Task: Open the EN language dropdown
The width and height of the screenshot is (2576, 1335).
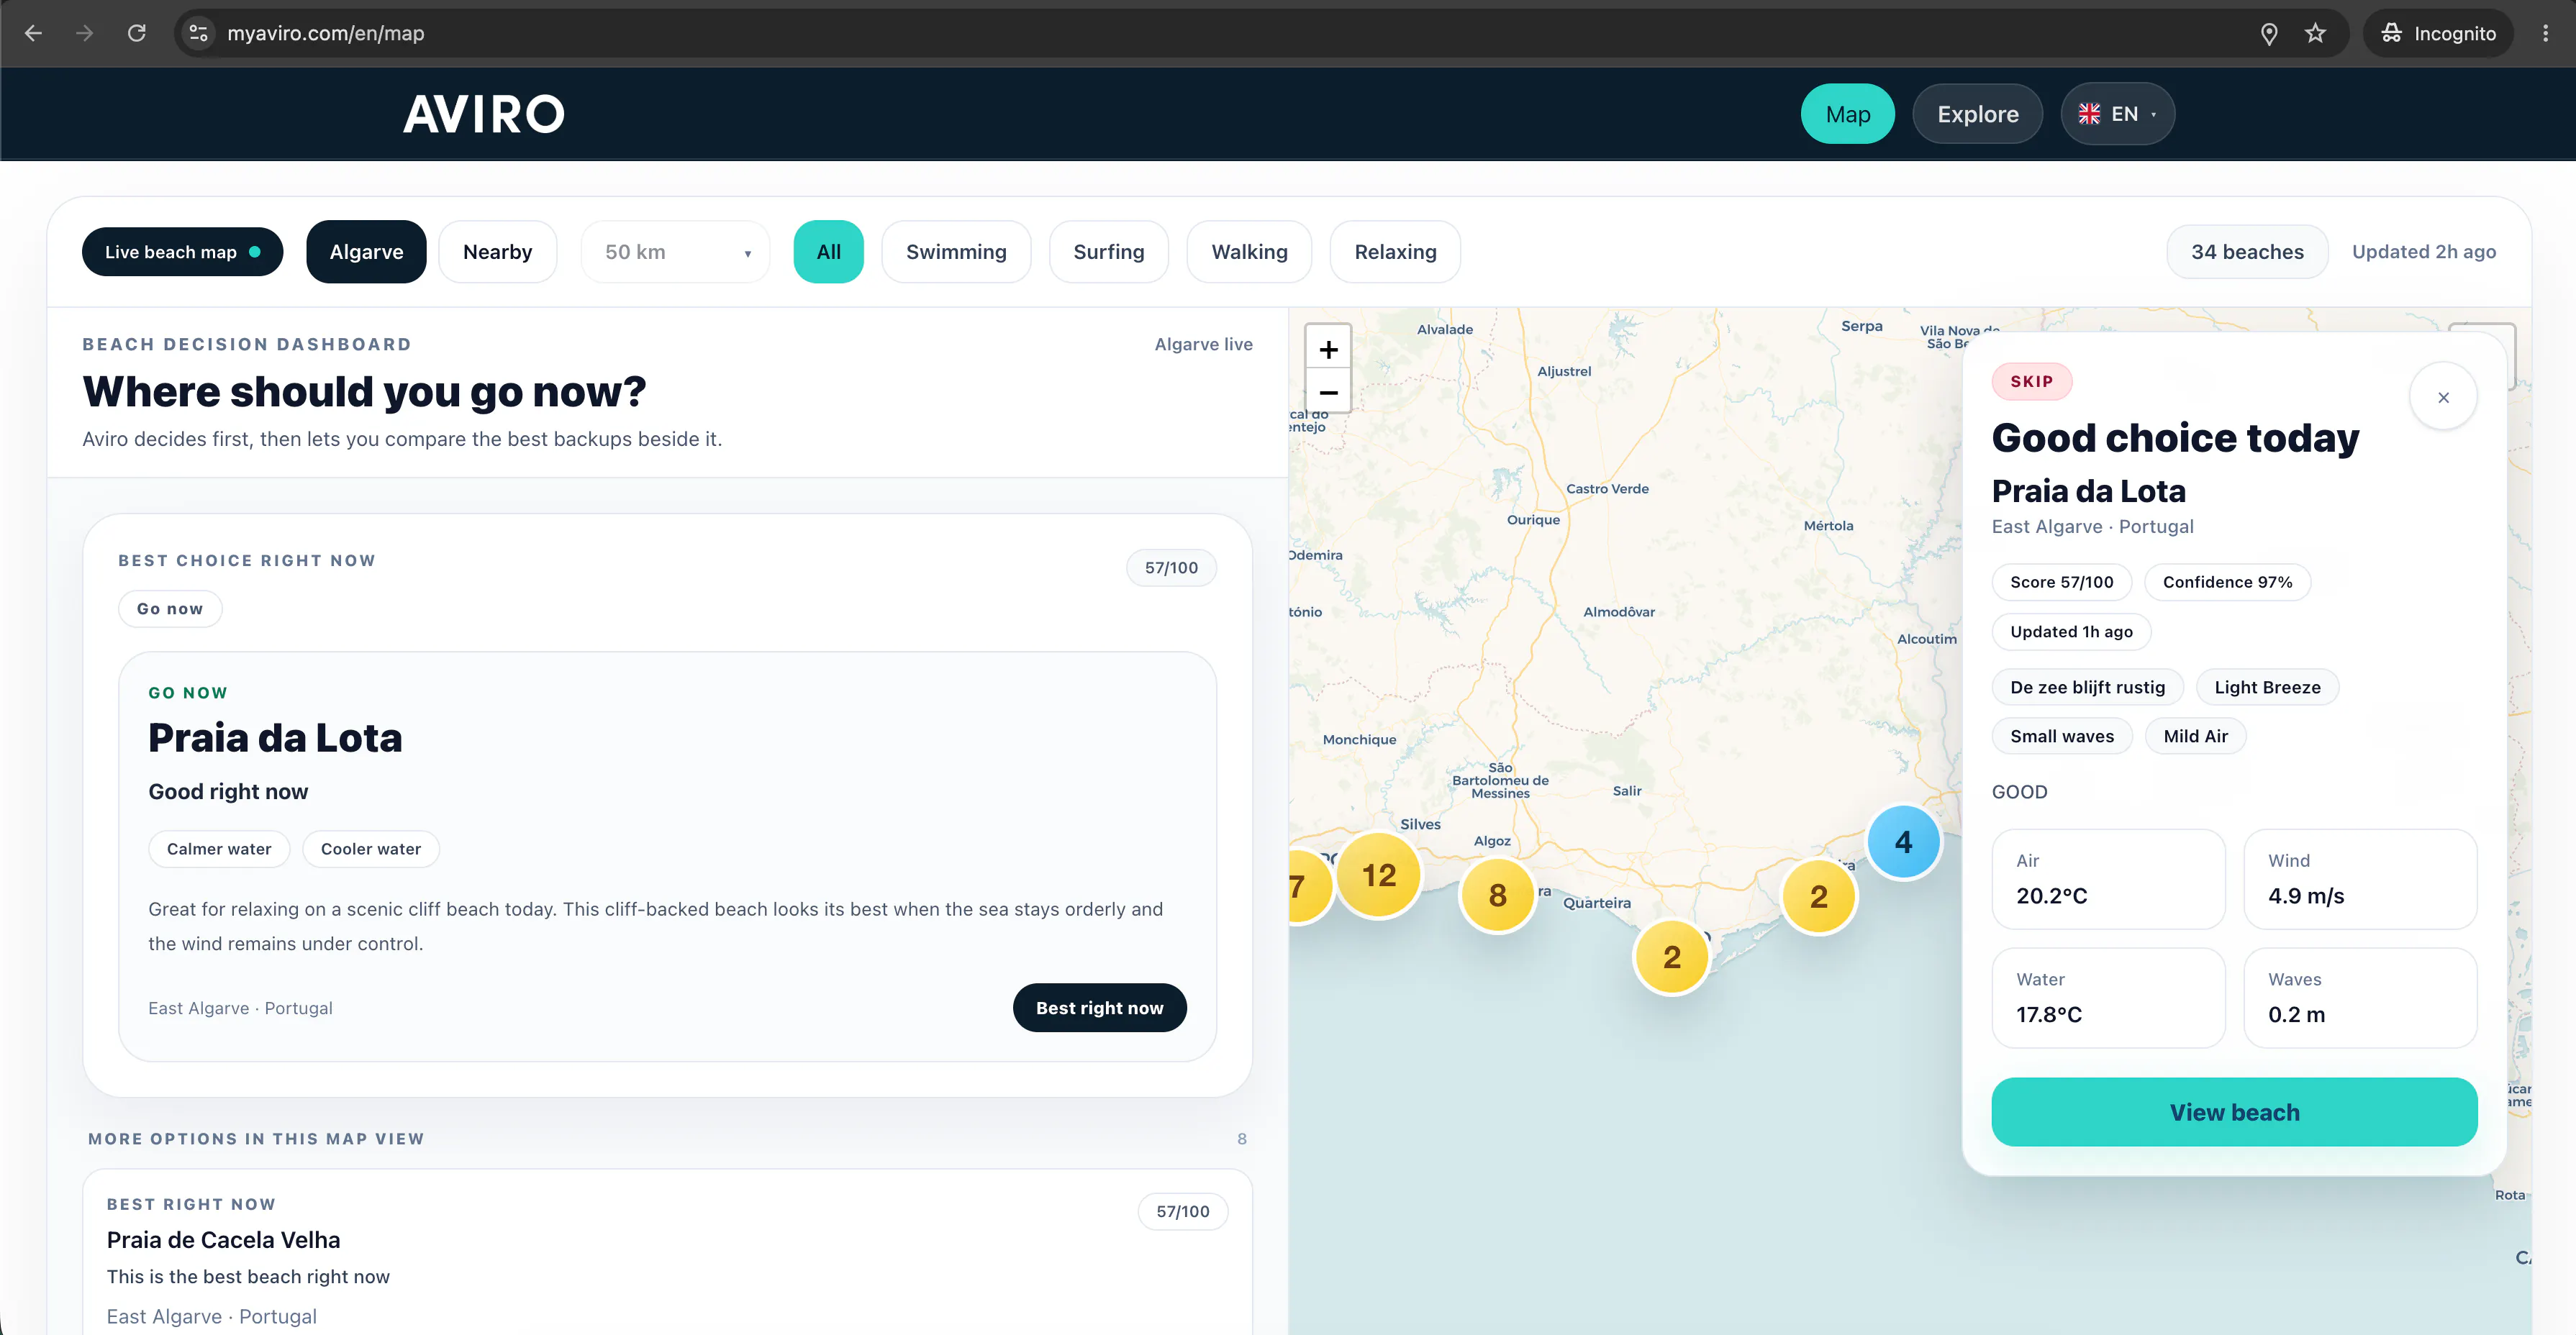Action: point(2117,114)
